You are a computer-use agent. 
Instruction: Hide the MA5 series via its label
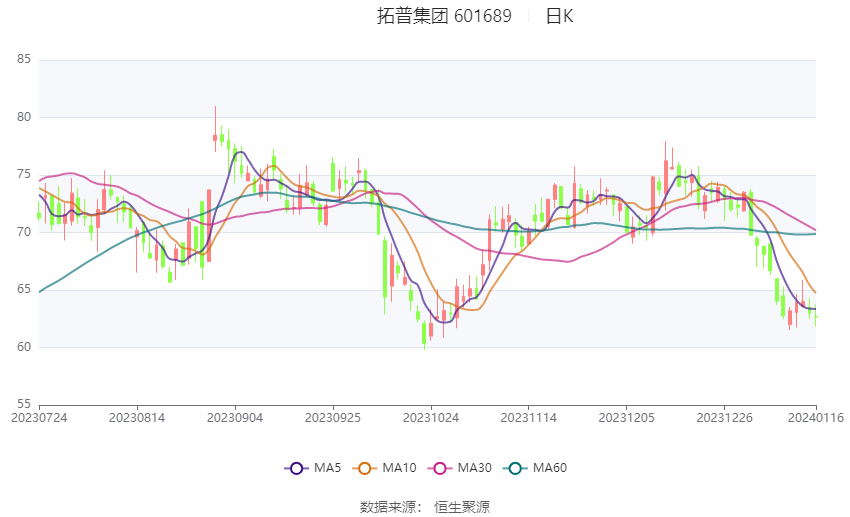tap(327, 468)
